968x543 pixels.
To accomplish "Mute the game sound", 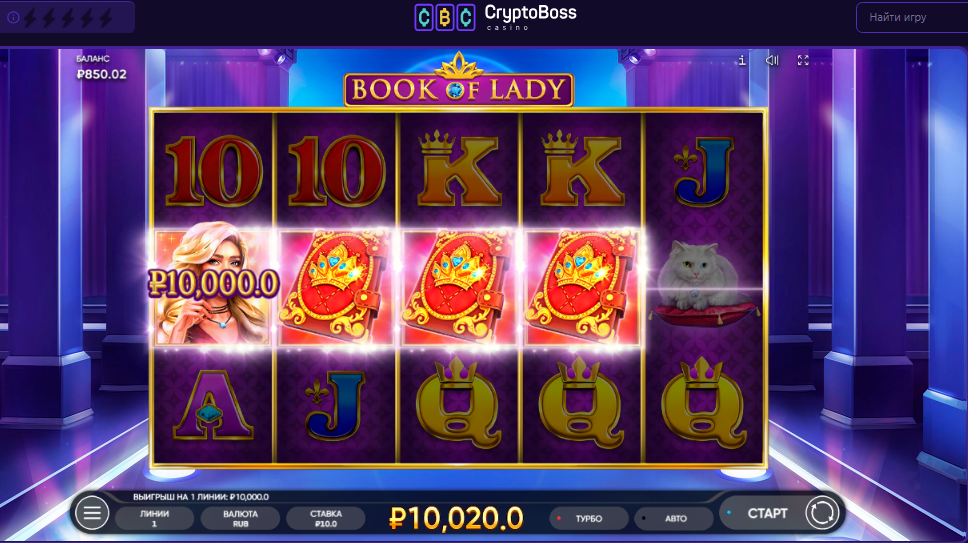I will coord(772,60).
